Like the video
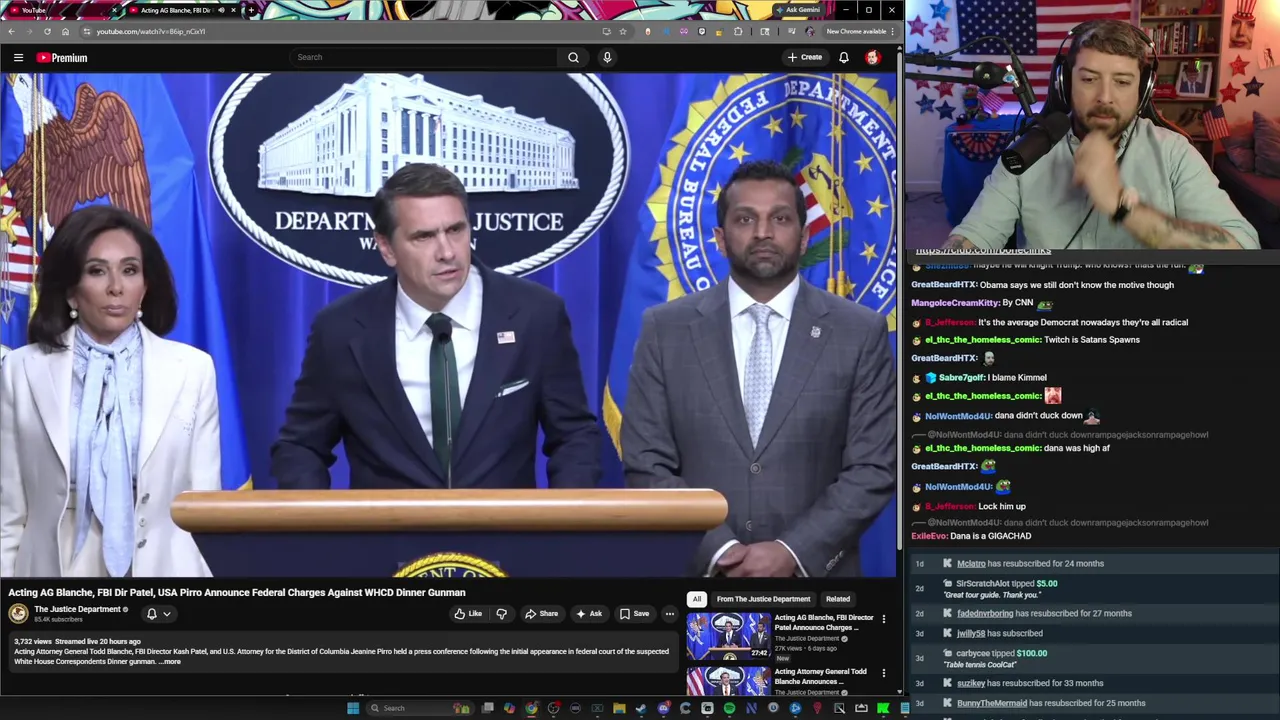This screenshot has width=1280, height=720. [x=467, y=614]
